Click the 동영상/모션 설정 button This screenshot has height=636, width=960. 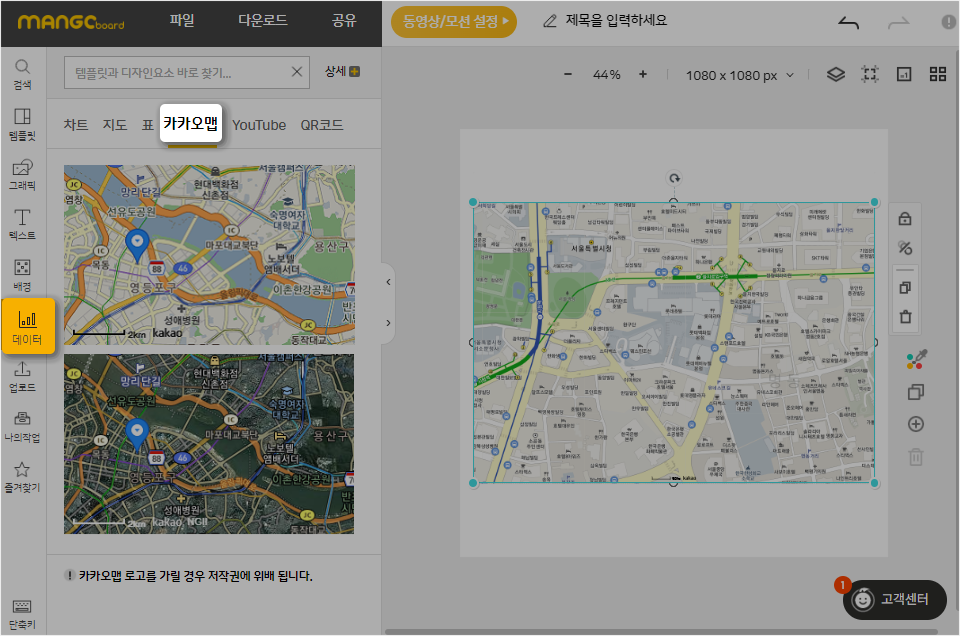(454, 22)
